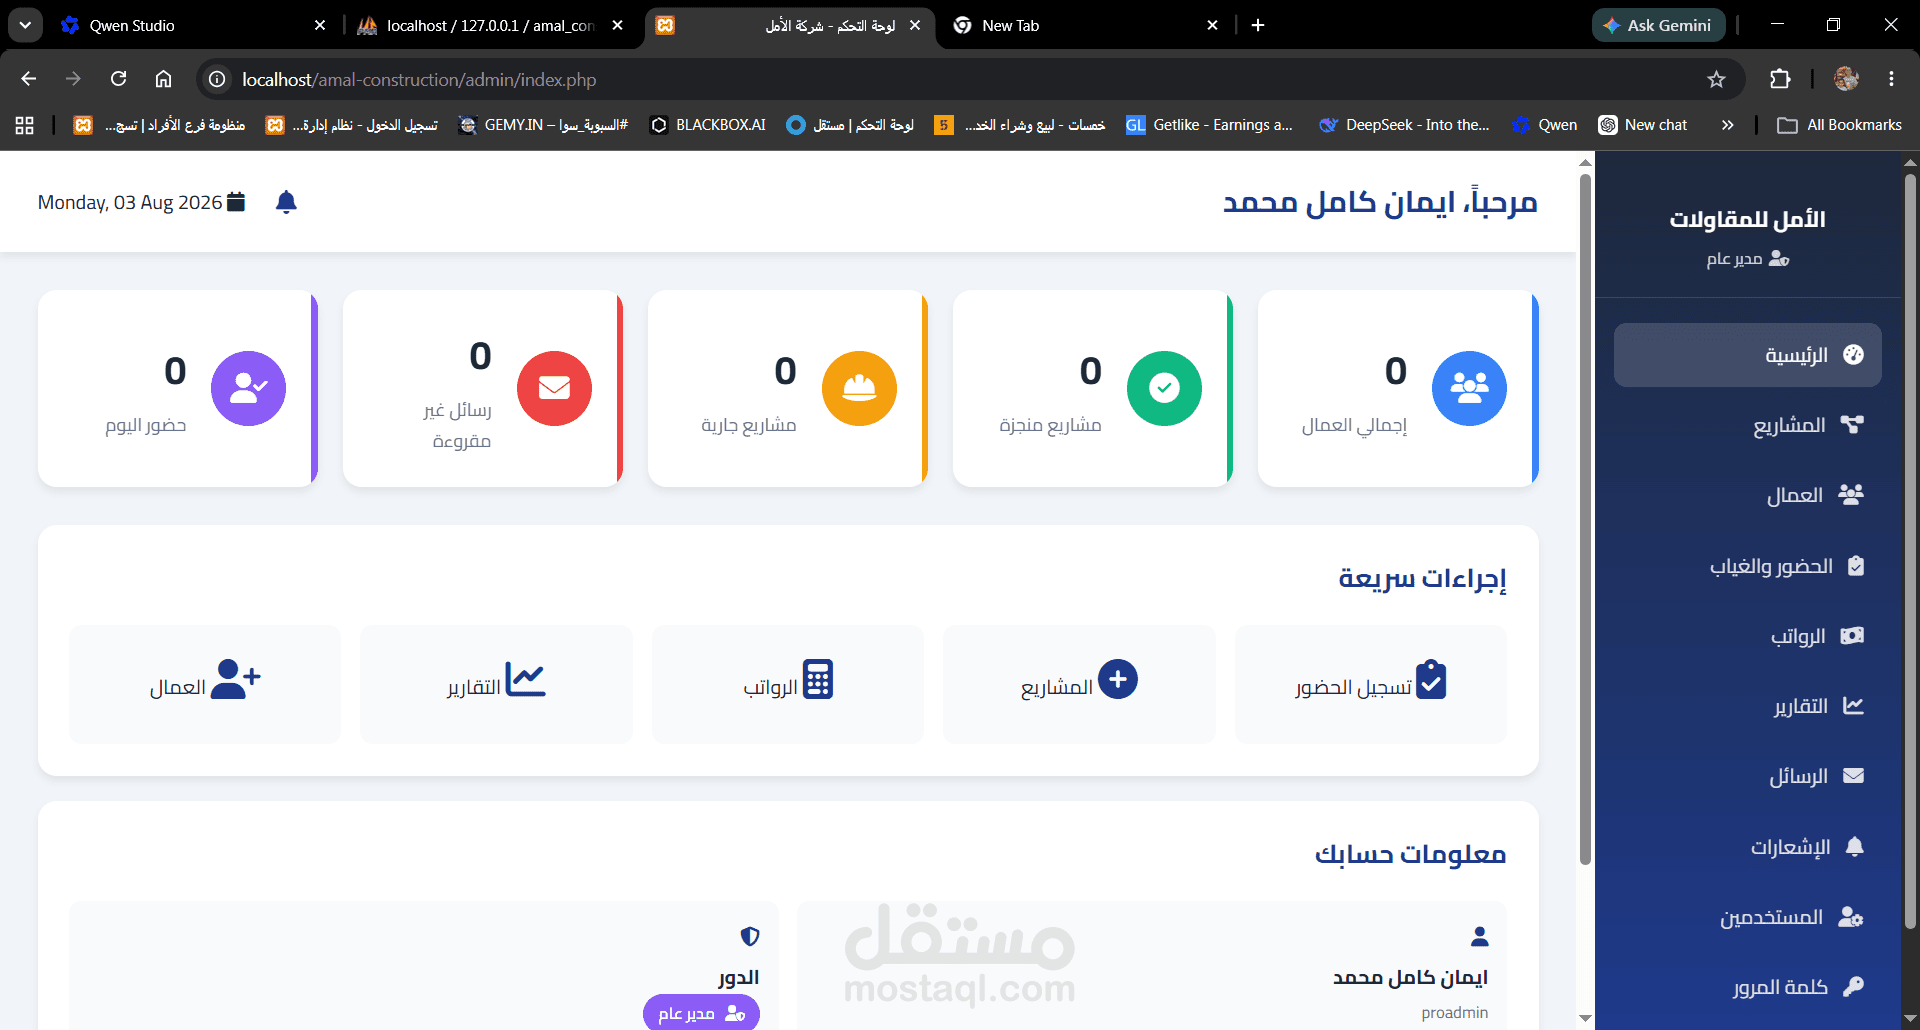
Task: Click the user icon above ايمان كامل محمد
Action: point(1479,936)
